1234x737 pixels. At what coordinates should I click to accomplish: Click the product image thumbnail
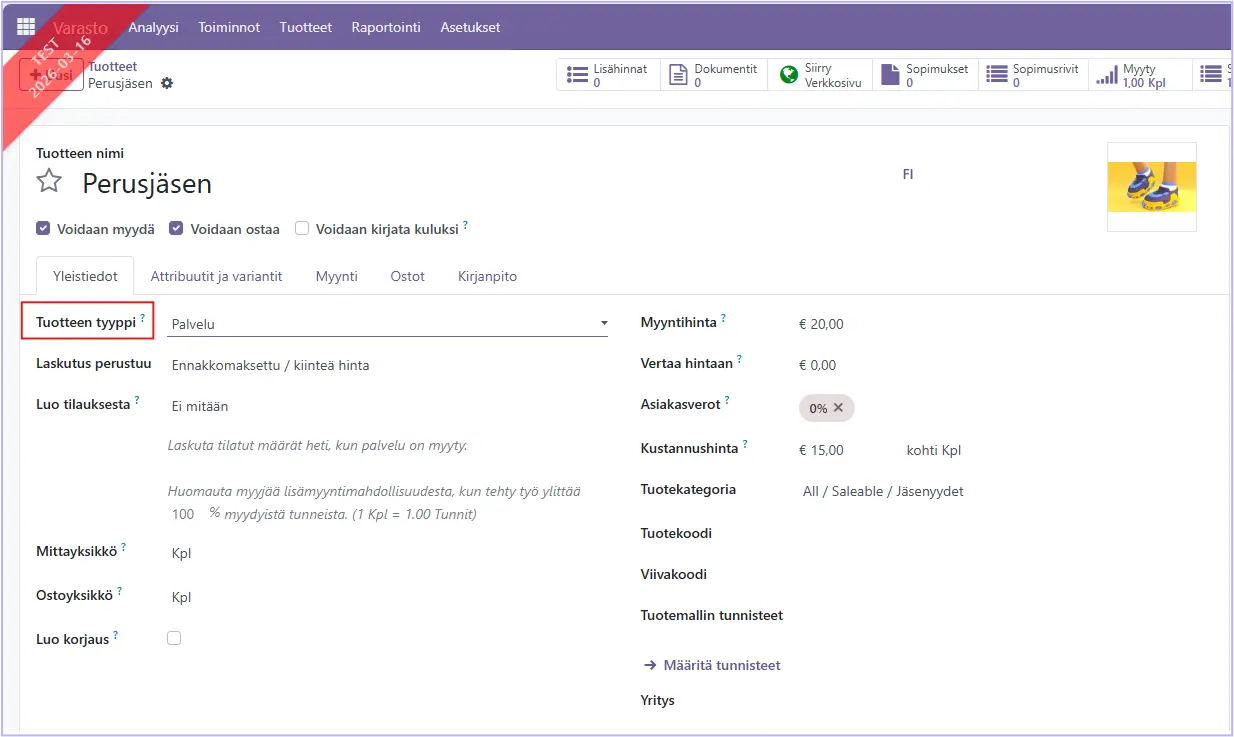coord(1151,187)
